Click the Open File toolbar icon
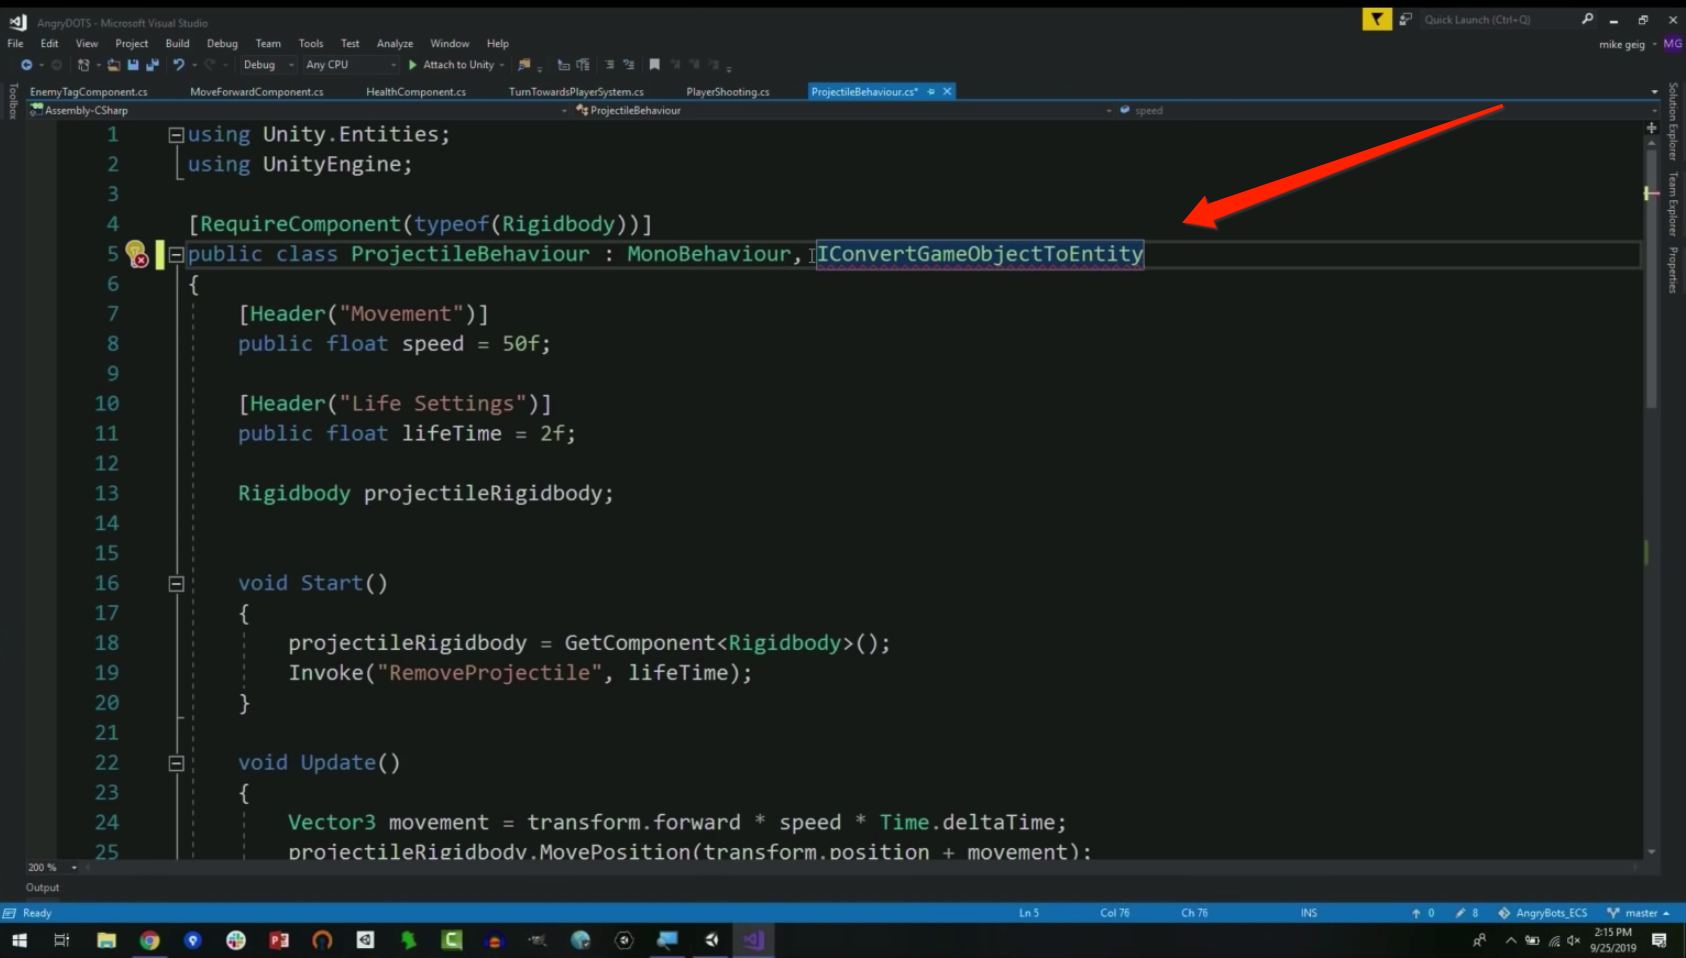This screenshot has width=1686, height=958. coord(114,65)
